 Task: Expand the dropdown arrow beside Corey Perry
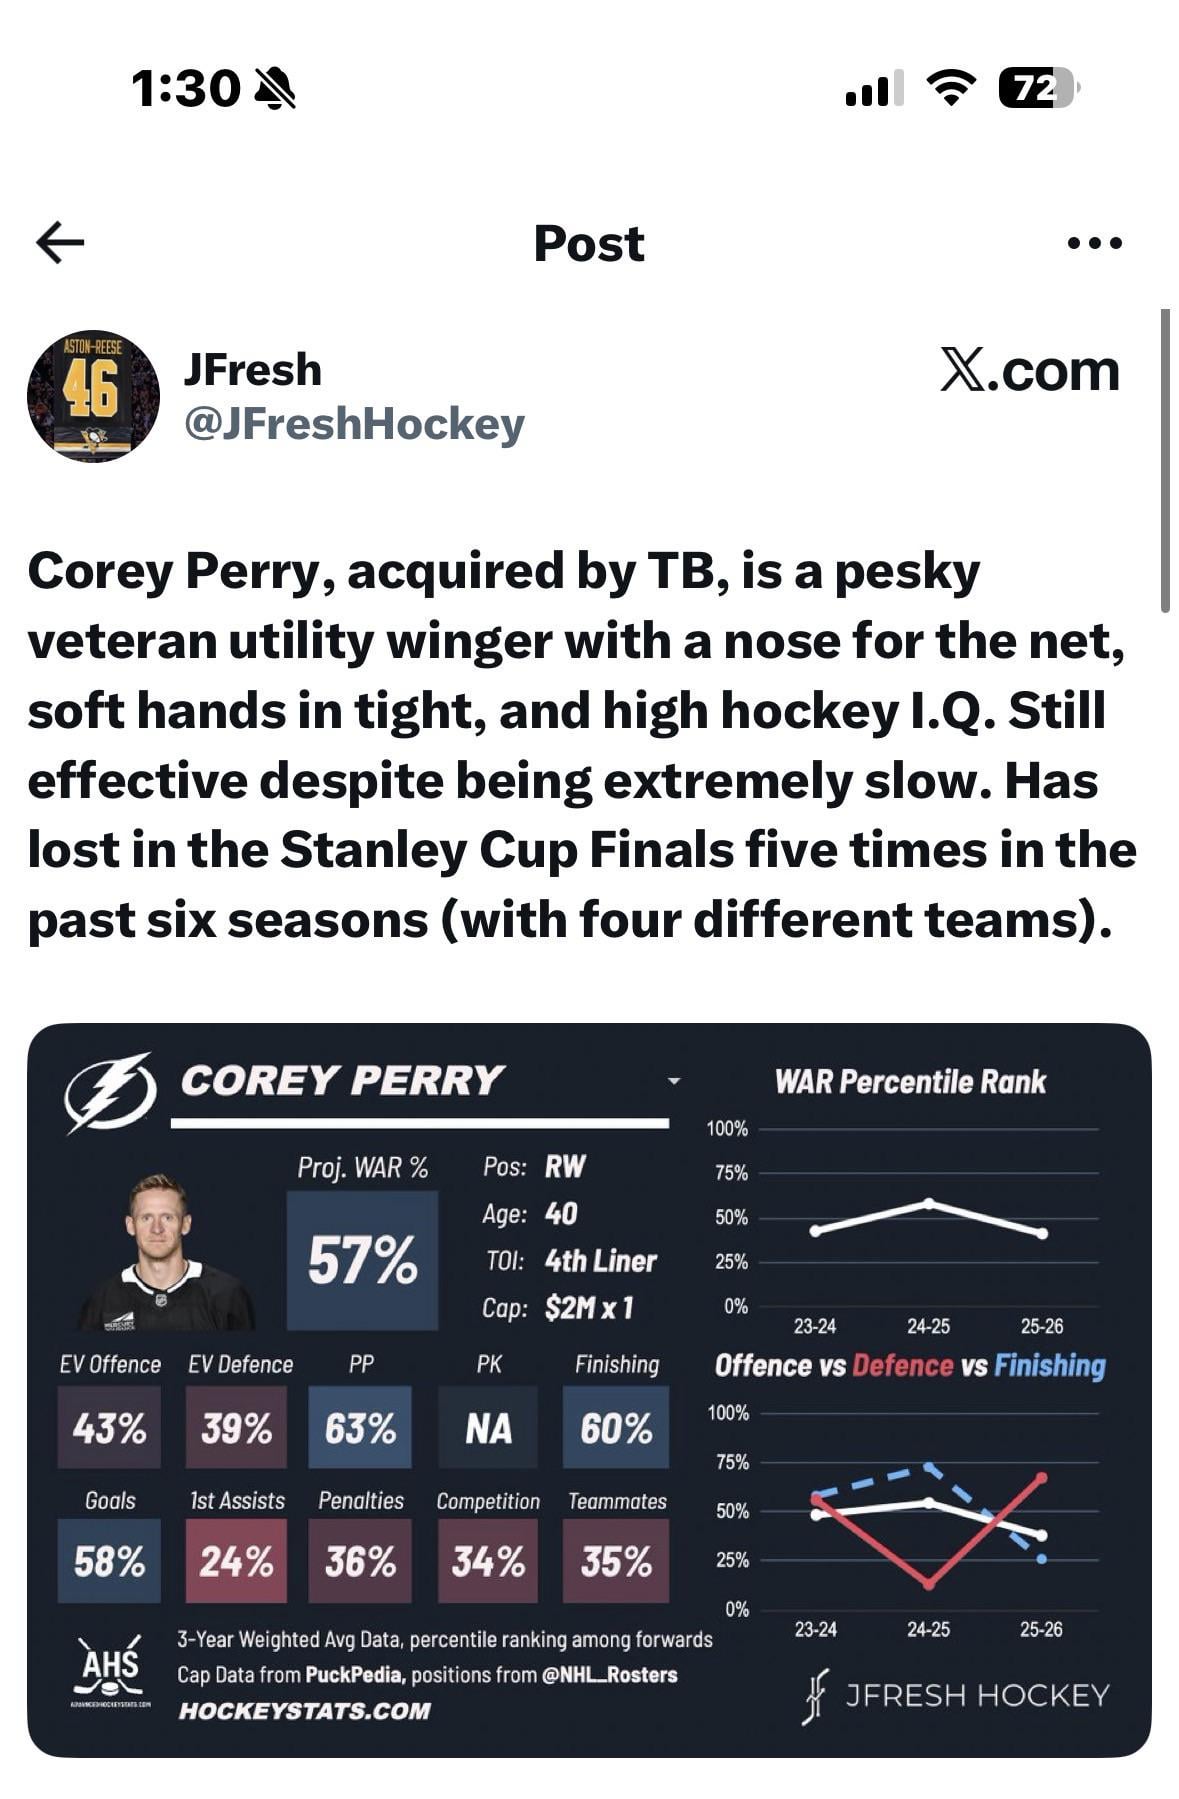click(674, 1081)
